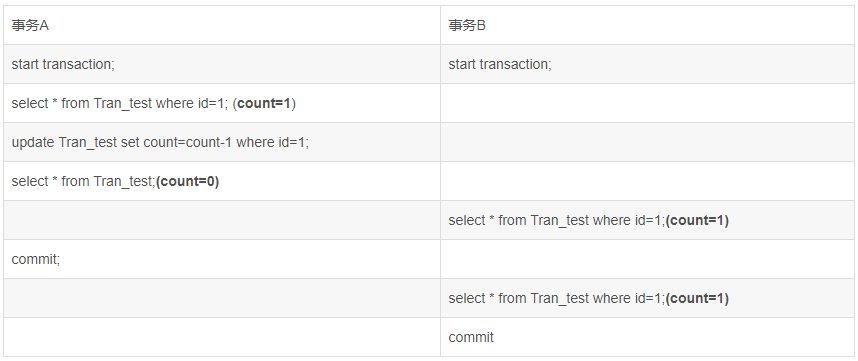Click transaction B's first select statement

point(589,220)
